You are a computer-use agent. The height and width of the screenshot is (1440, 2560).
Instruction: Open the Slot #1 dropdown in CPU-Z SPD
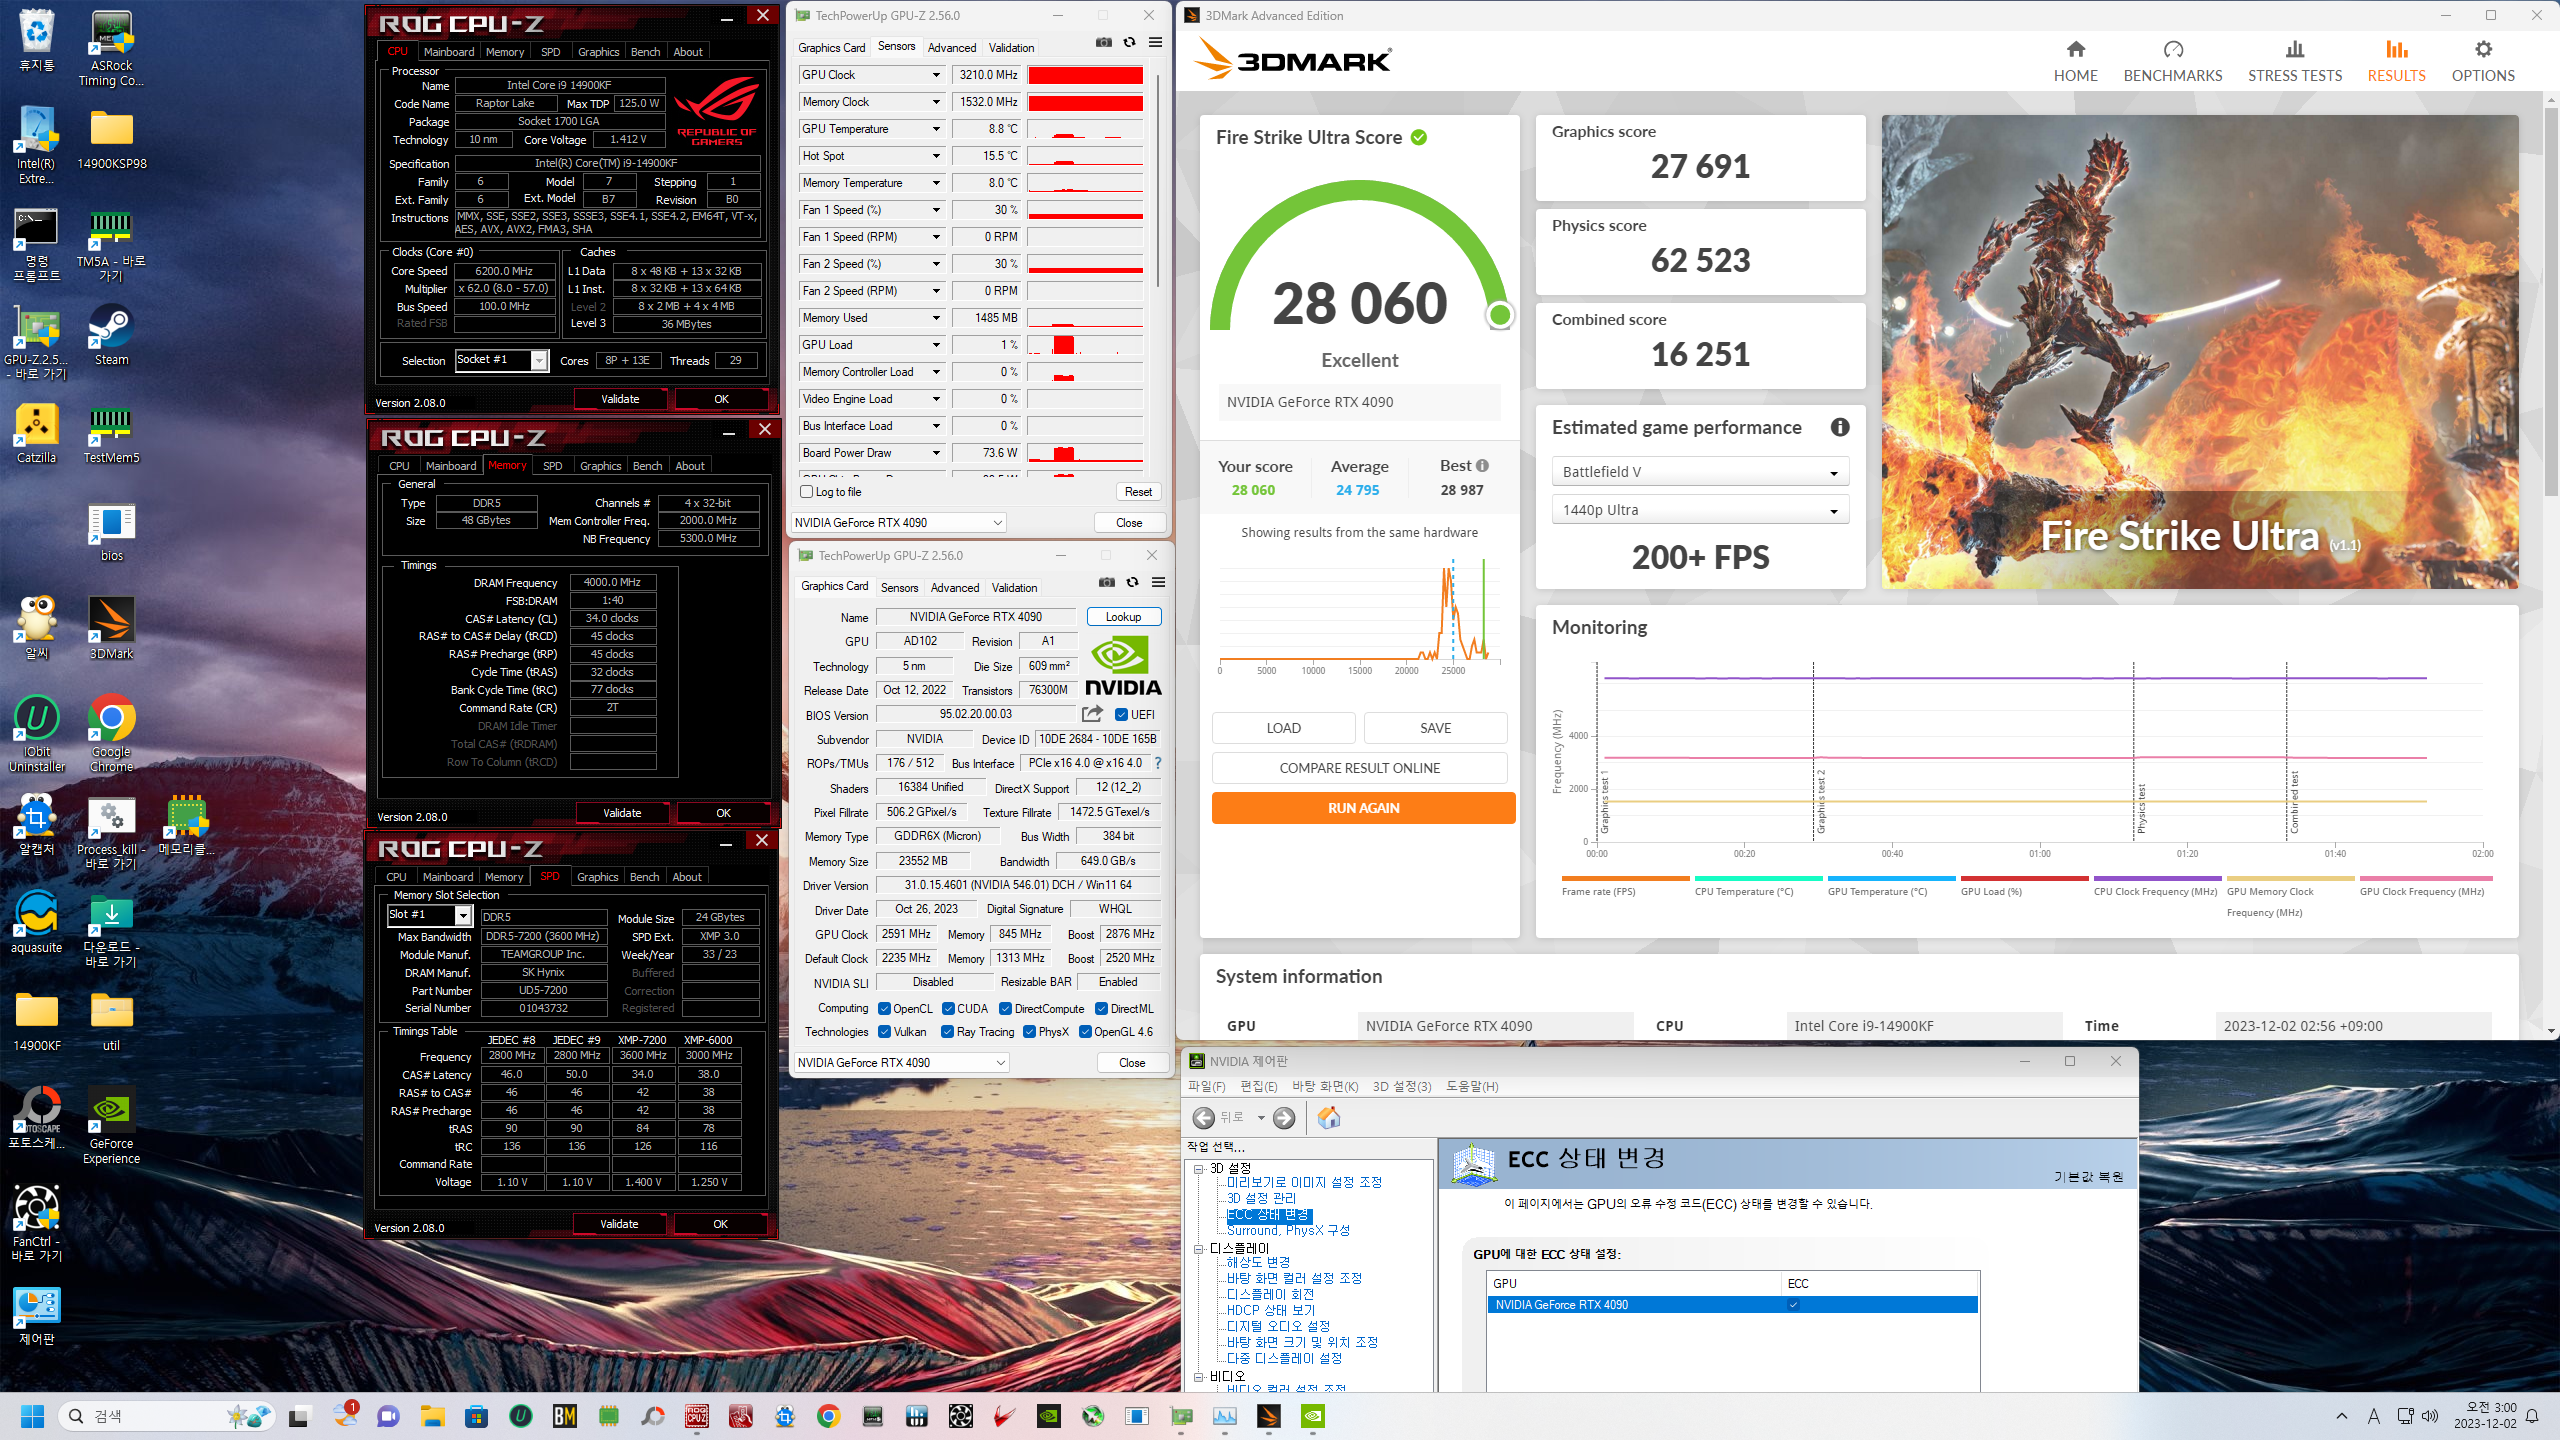click(x=430, y=915)
